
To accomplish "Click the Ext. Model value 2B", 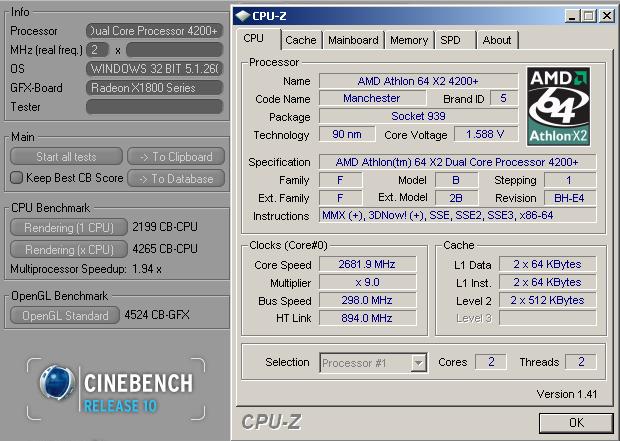I will pos(456,198).
